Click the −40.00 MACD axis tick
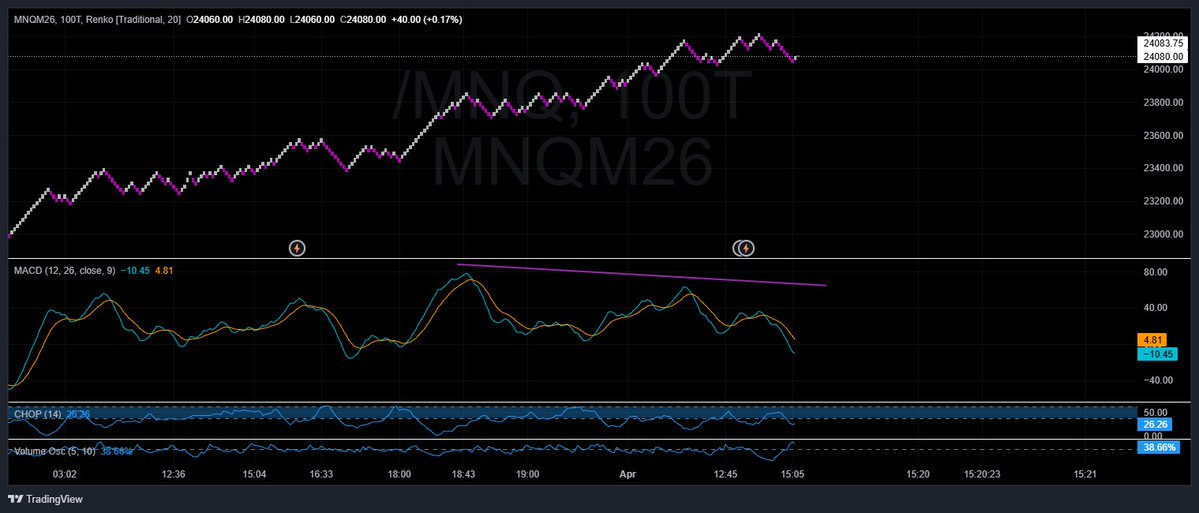1199x513 pixels. click(1157, 379)
